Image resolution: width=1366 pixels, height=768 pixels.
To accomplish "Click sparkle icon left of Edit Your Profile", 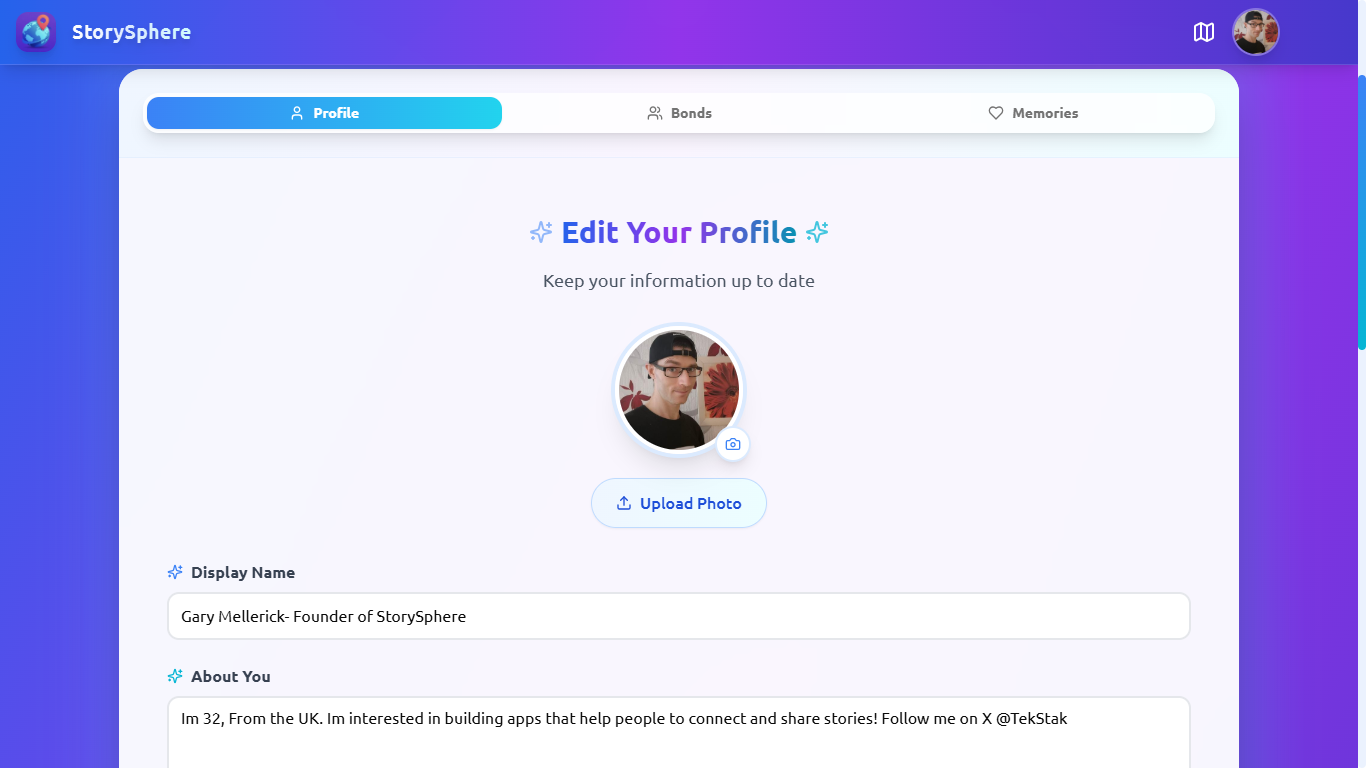I will (541, 232).
